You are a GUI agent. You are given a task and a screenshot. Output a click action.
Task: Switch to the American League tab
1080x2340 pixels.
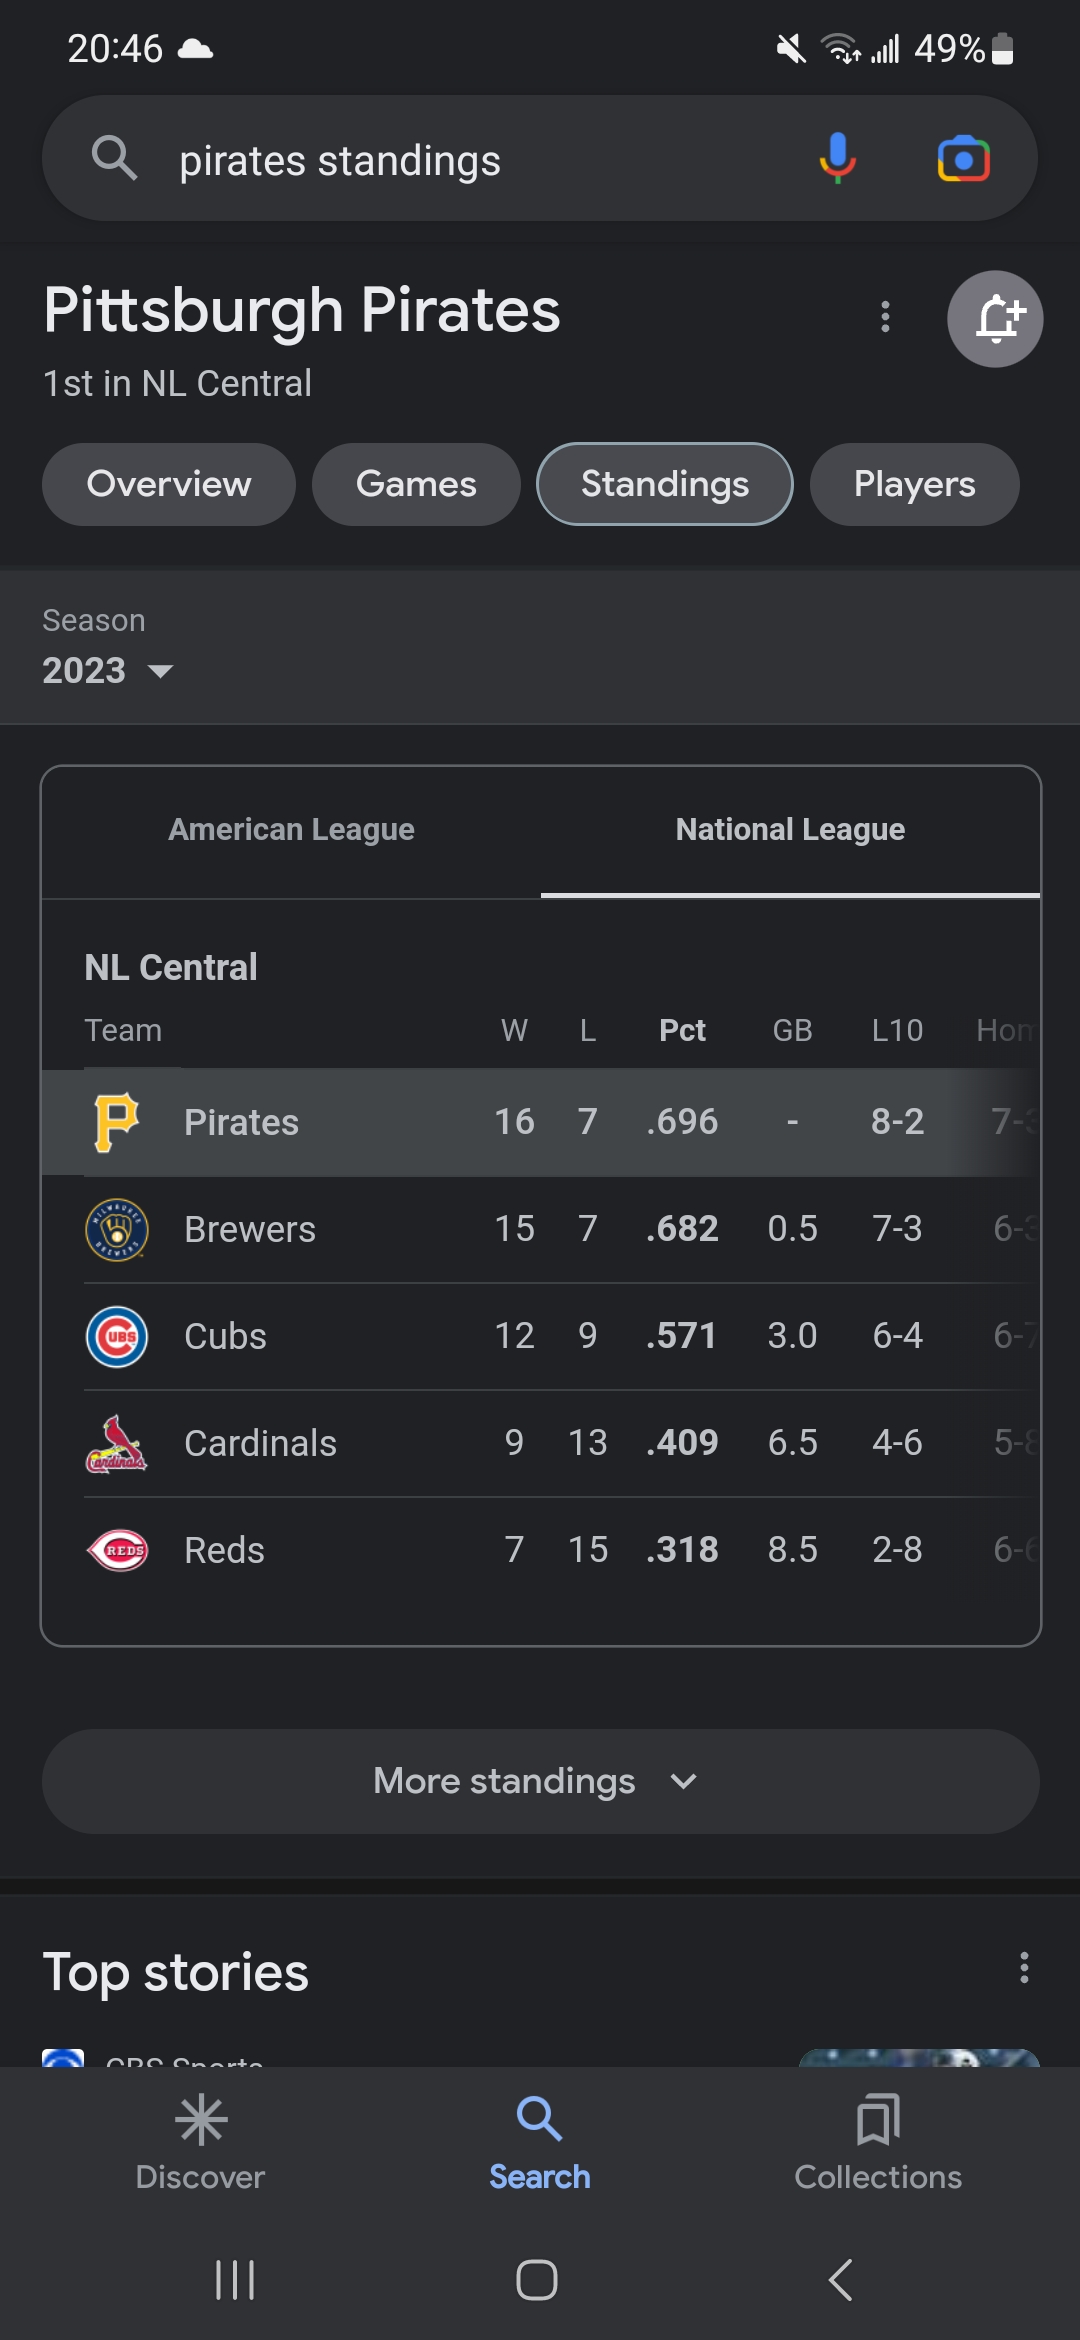pyautogui.click(x=291, y=830)
